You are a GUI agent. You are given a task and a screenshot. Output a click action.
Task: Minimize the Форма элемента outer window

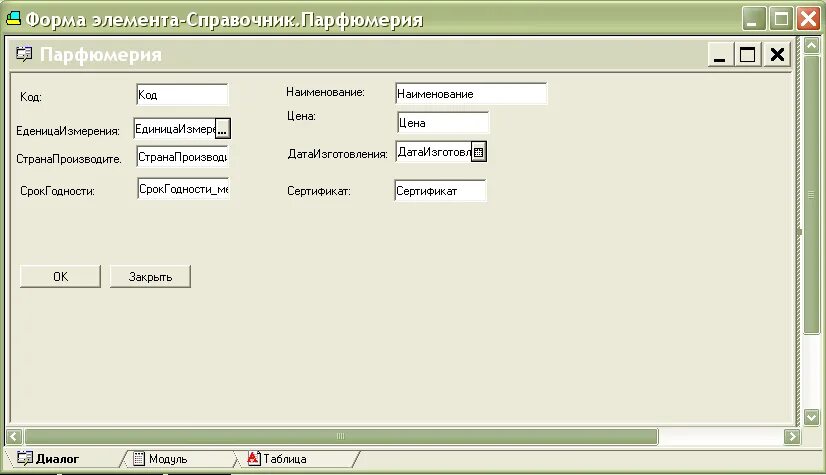coord(753,19)
